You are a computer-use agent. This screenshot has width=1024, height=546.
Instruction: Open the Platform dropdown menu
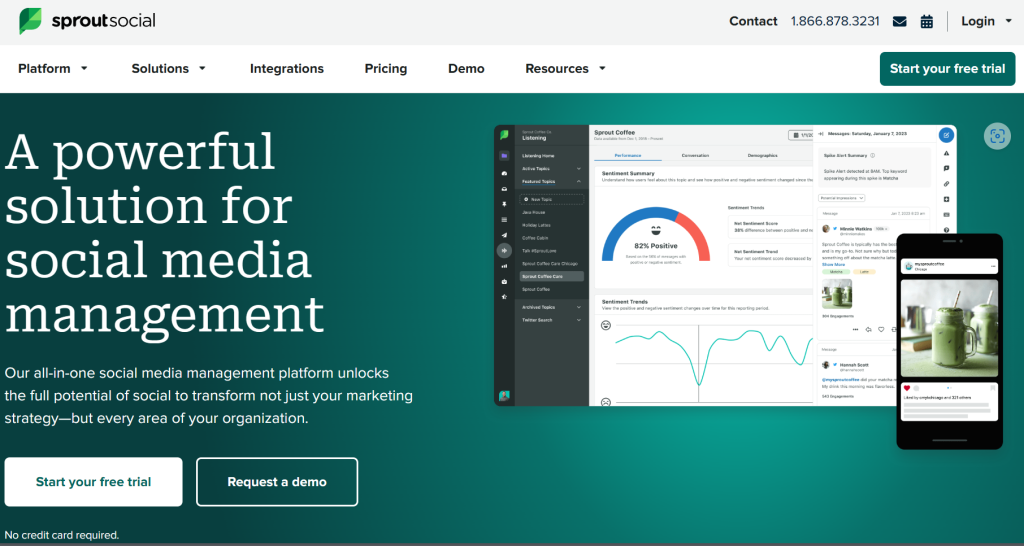[x=53, y=69]
